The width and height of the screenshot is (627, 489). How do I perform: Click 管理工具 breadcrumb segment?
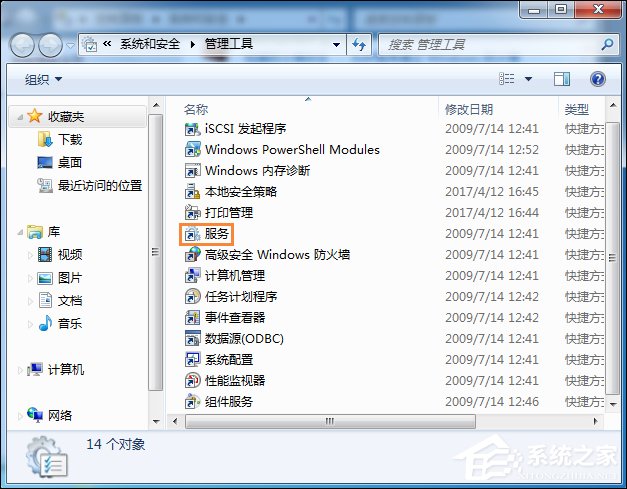pyautogui.click(x=229, y=44)
